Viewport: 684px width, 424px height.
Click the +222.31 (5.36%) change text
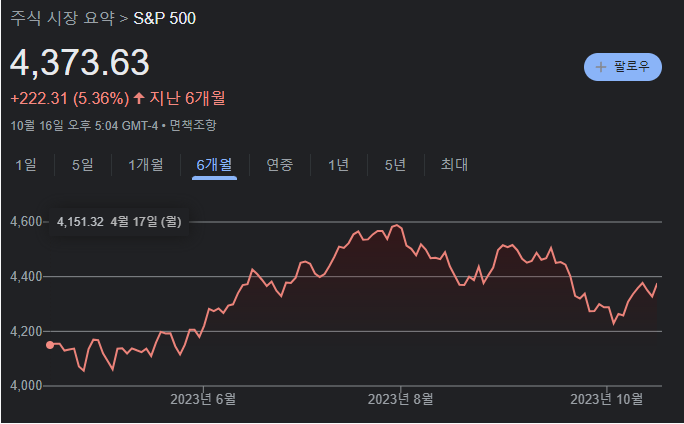pyautogui.click(x=70, y=99)
